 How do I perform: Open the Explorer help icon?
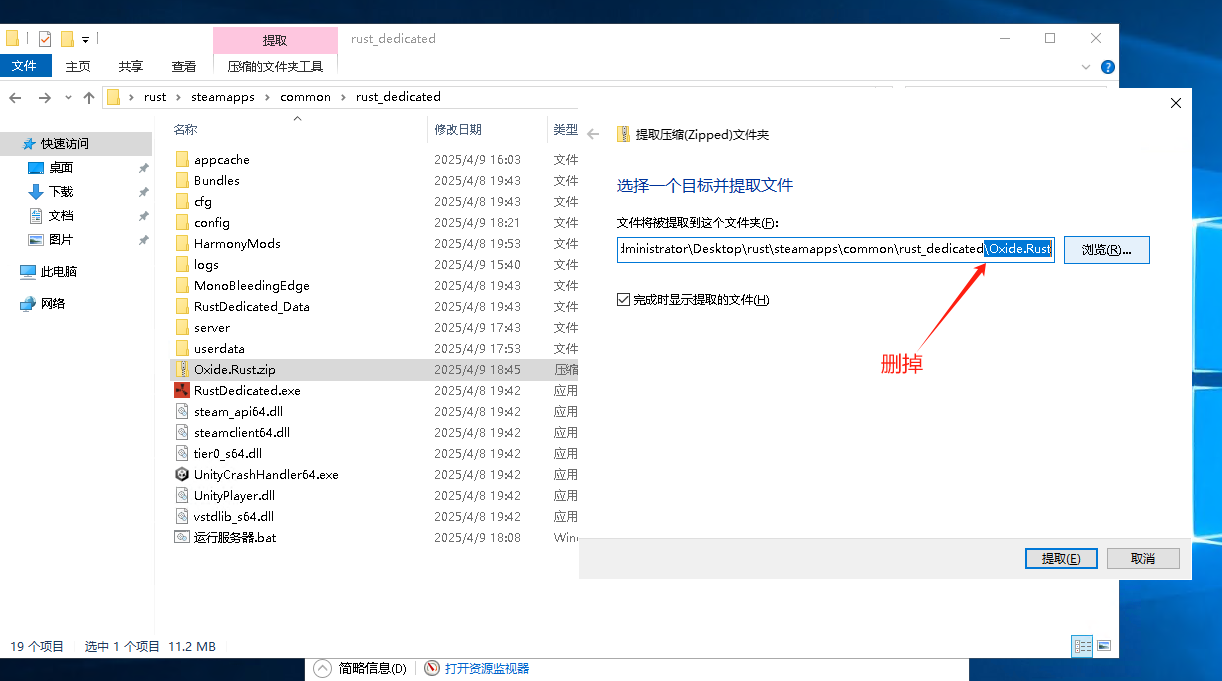pos(1108,67)
